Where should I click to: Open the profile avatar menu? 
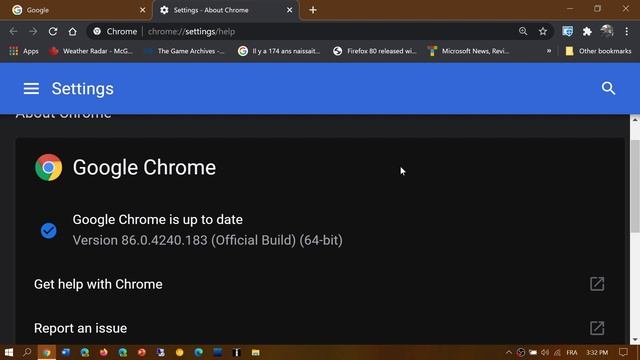click(607, 31)
